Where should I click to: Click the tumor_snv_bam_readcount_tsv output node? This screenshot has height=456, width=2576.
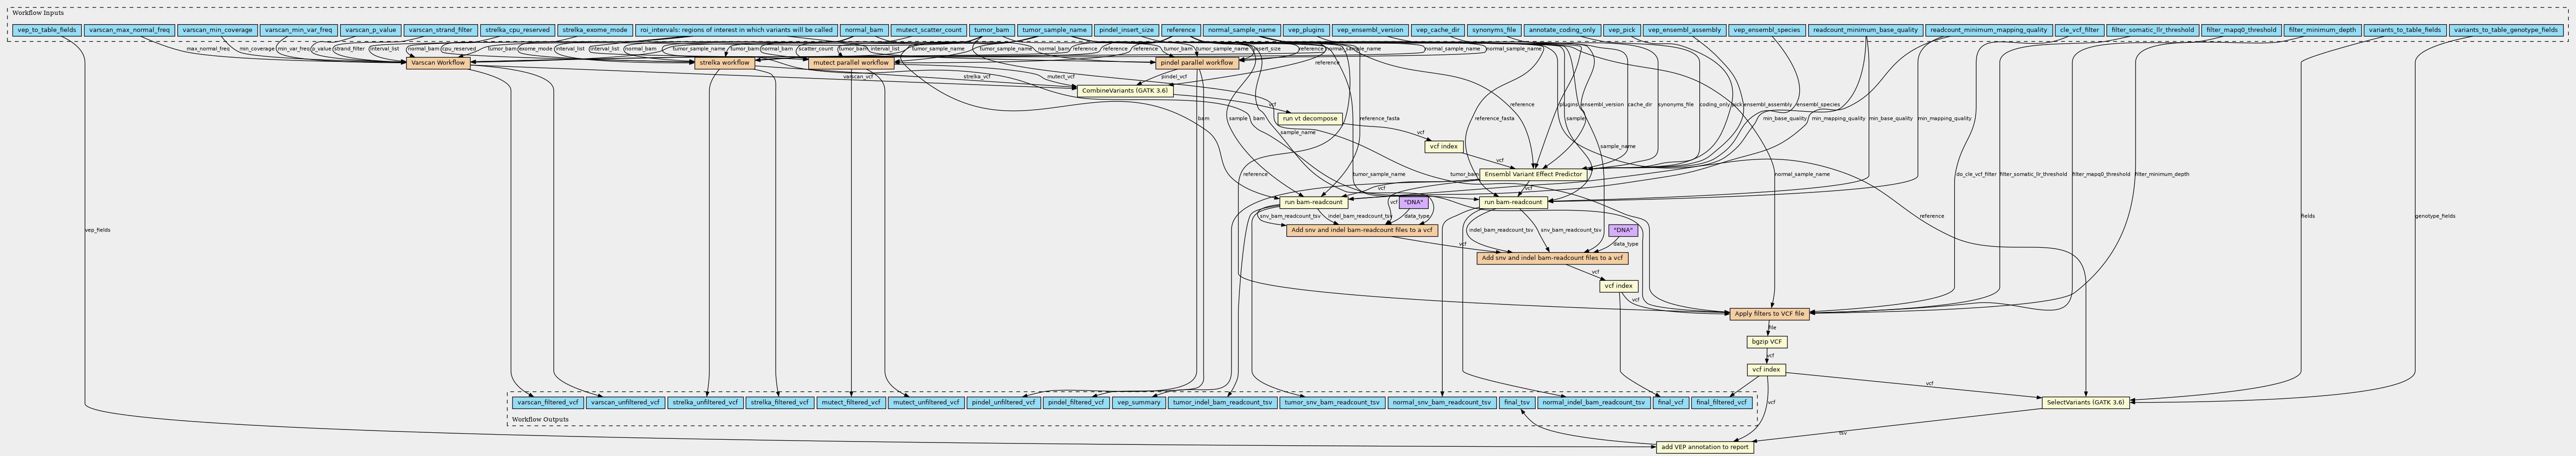click(x=1332, y=403)
